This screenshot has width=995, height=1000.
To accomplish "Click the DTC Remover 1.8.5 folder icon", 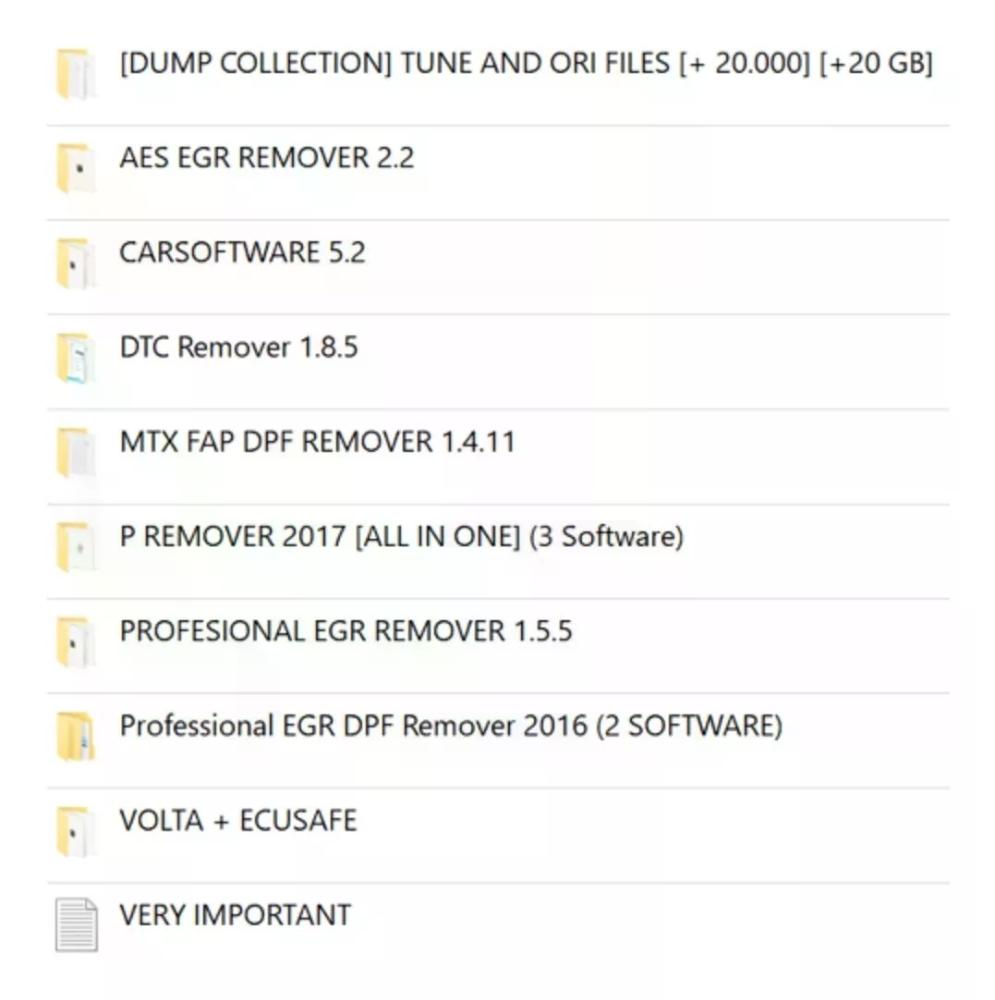I will click(76, 357).
